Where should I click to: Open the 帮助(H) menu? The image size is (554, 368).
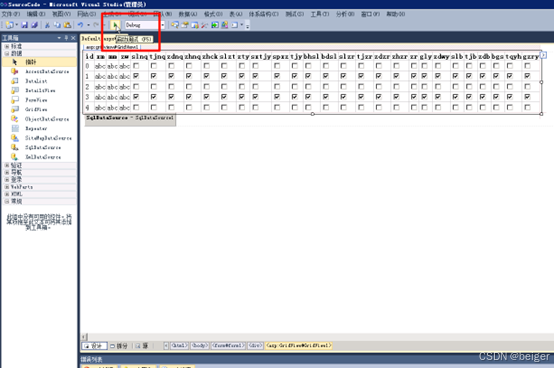coord(396,14)
